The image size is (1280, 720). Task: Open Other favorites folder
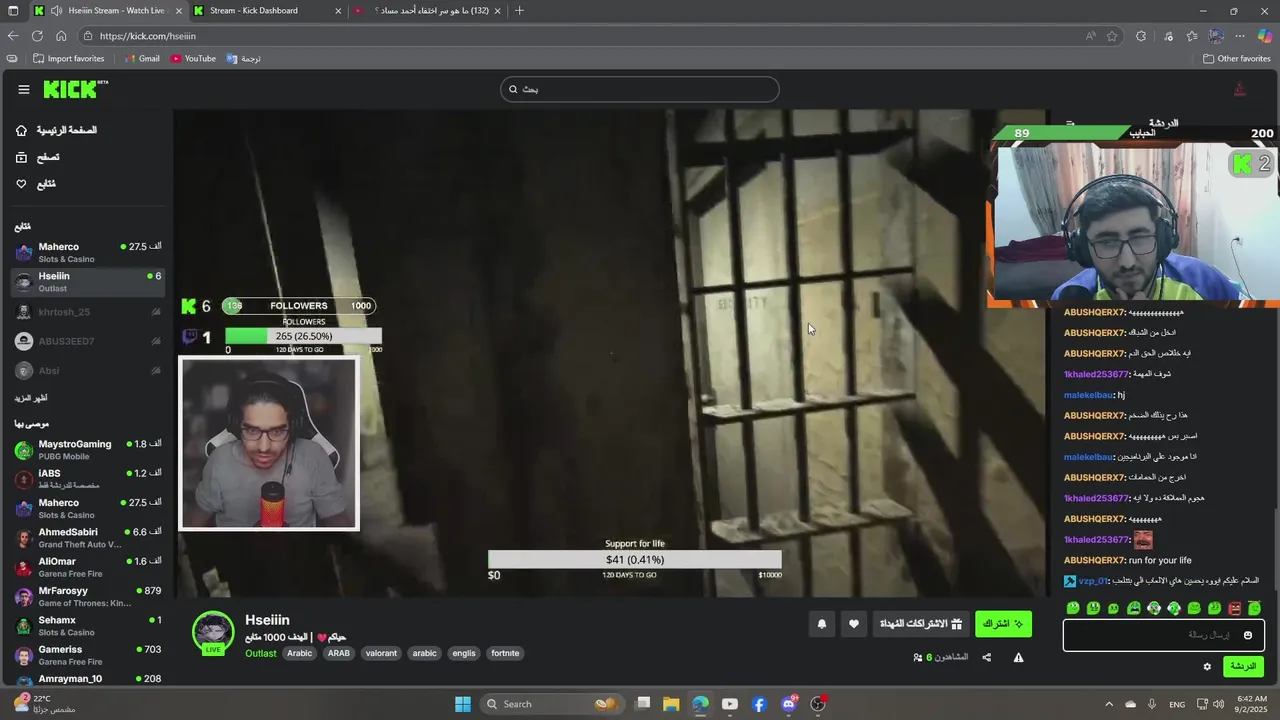1237,59
